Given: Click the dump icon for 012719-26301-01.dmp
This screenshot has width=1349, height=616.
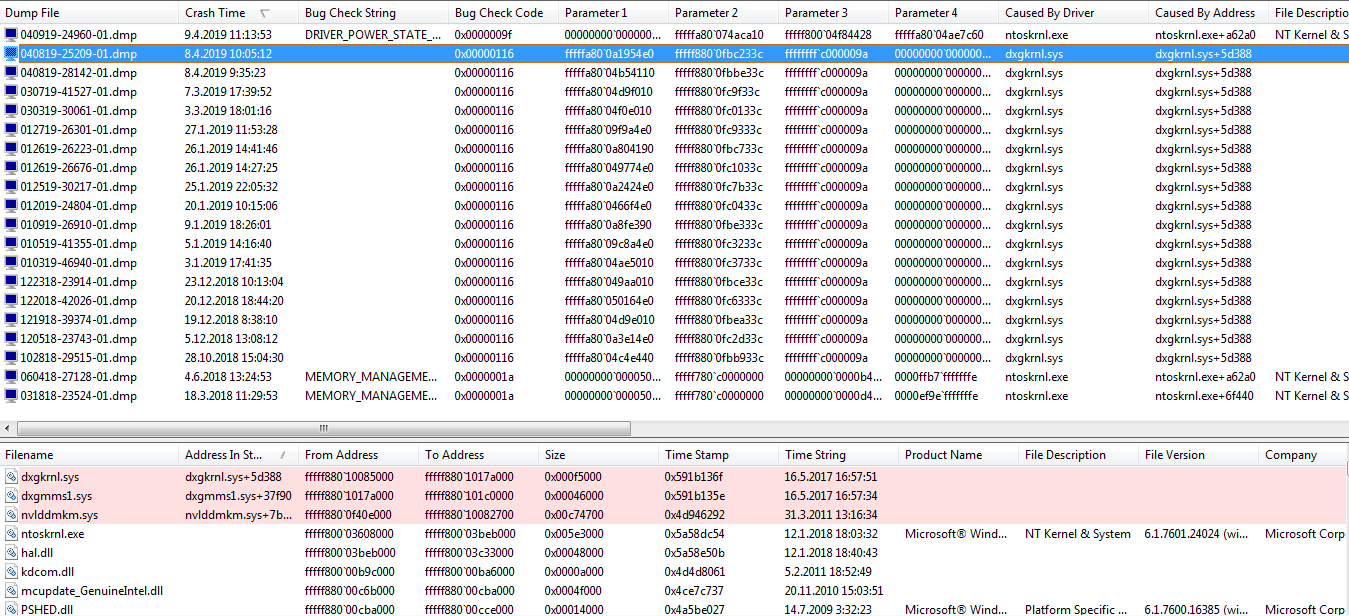Looking at the screenshot, I should (11, 130).
